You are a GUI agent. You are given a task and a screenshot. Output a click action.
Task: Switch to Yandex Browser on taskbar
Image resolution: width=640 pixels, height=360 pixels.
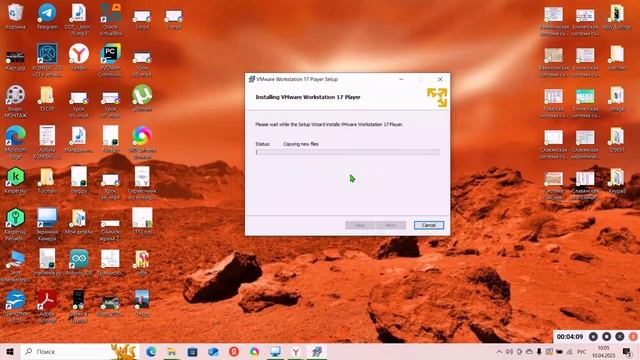[x=296, y=351]
